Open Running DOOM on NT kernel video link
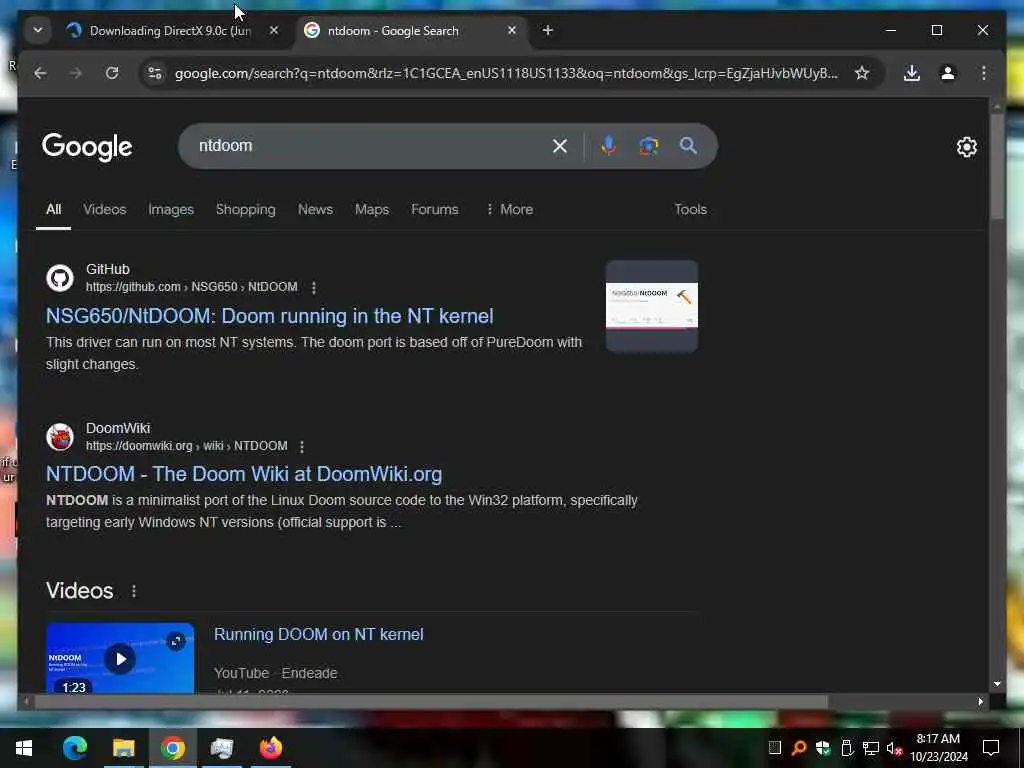1024x768 pixels. point(319,635)
